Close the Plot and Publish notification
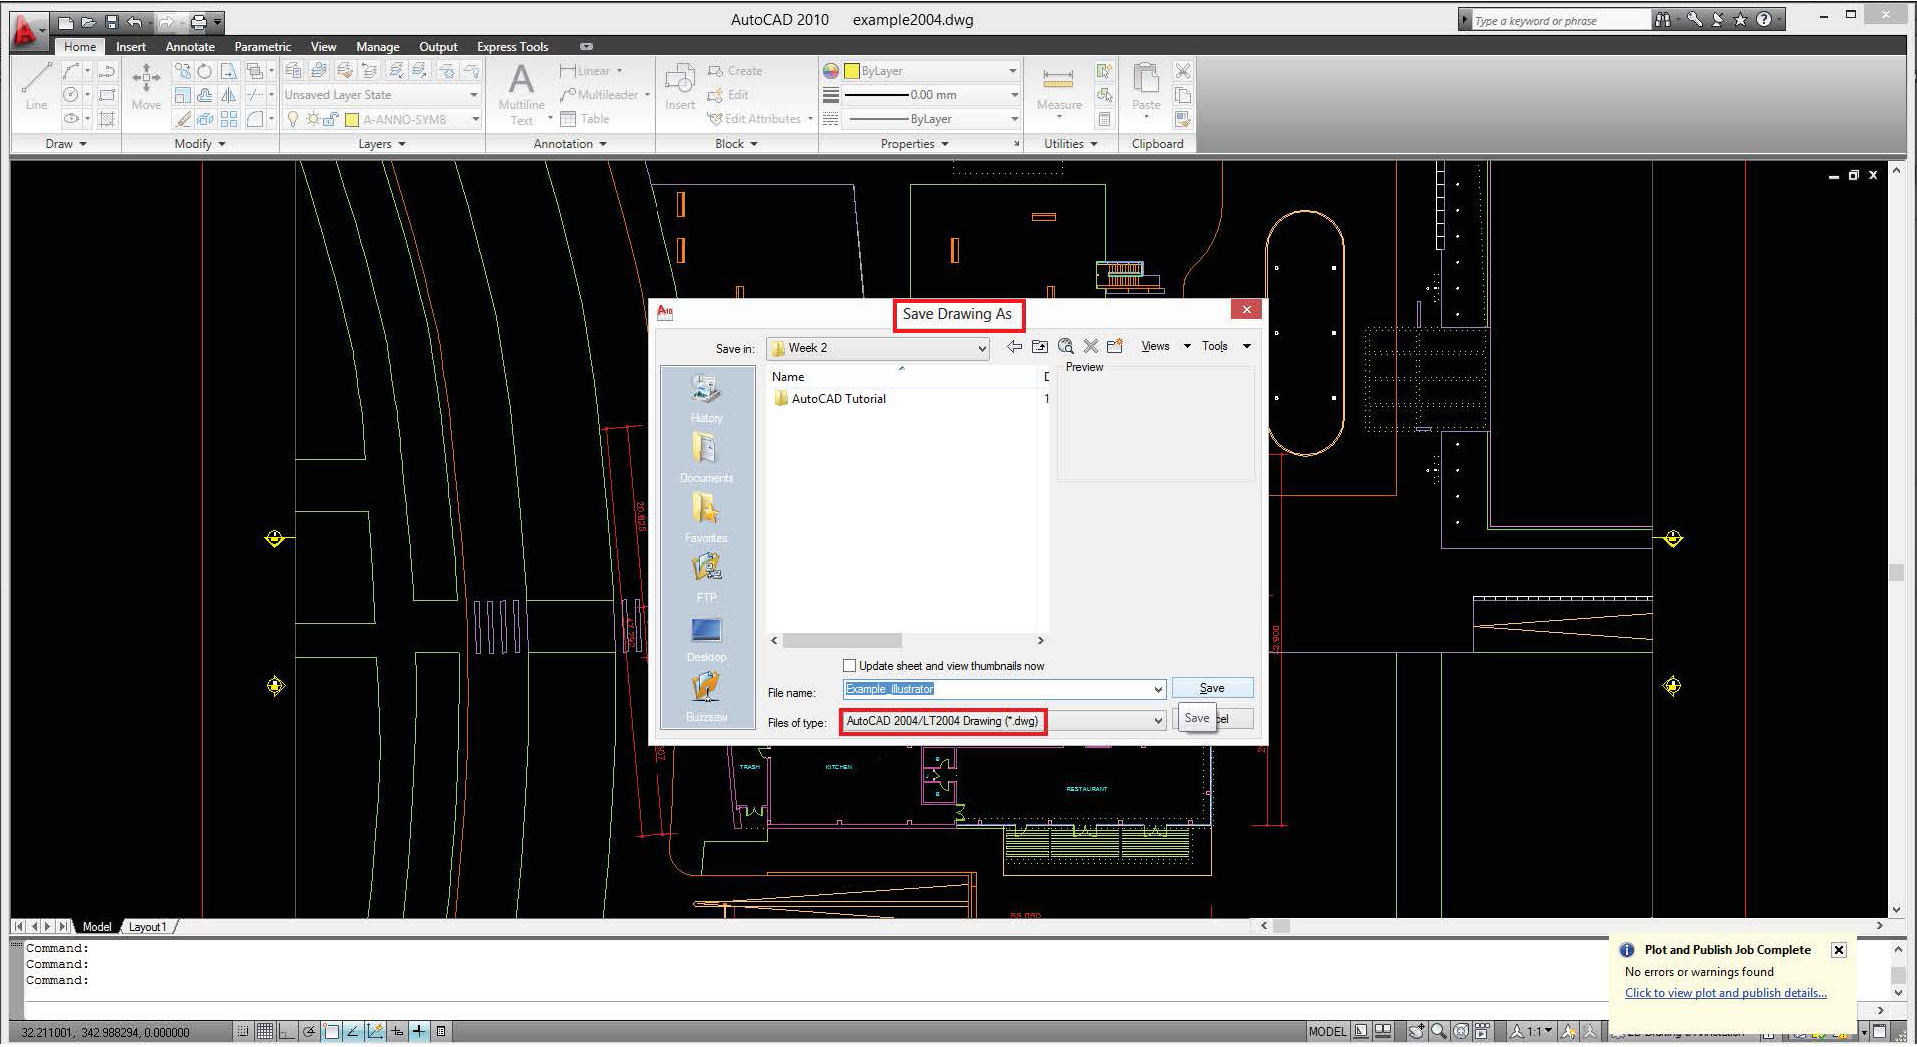 tap(1838, 950)
